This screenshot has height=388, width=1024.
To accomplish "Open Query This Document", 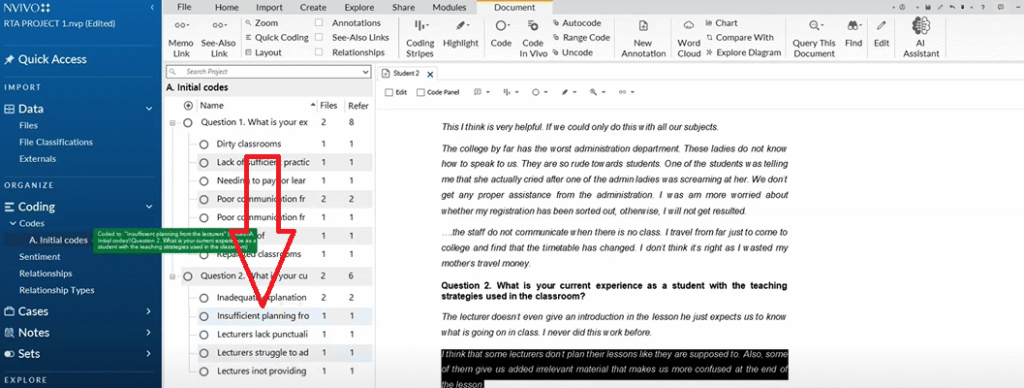I will pyautogui.click(x=814, y=38).
